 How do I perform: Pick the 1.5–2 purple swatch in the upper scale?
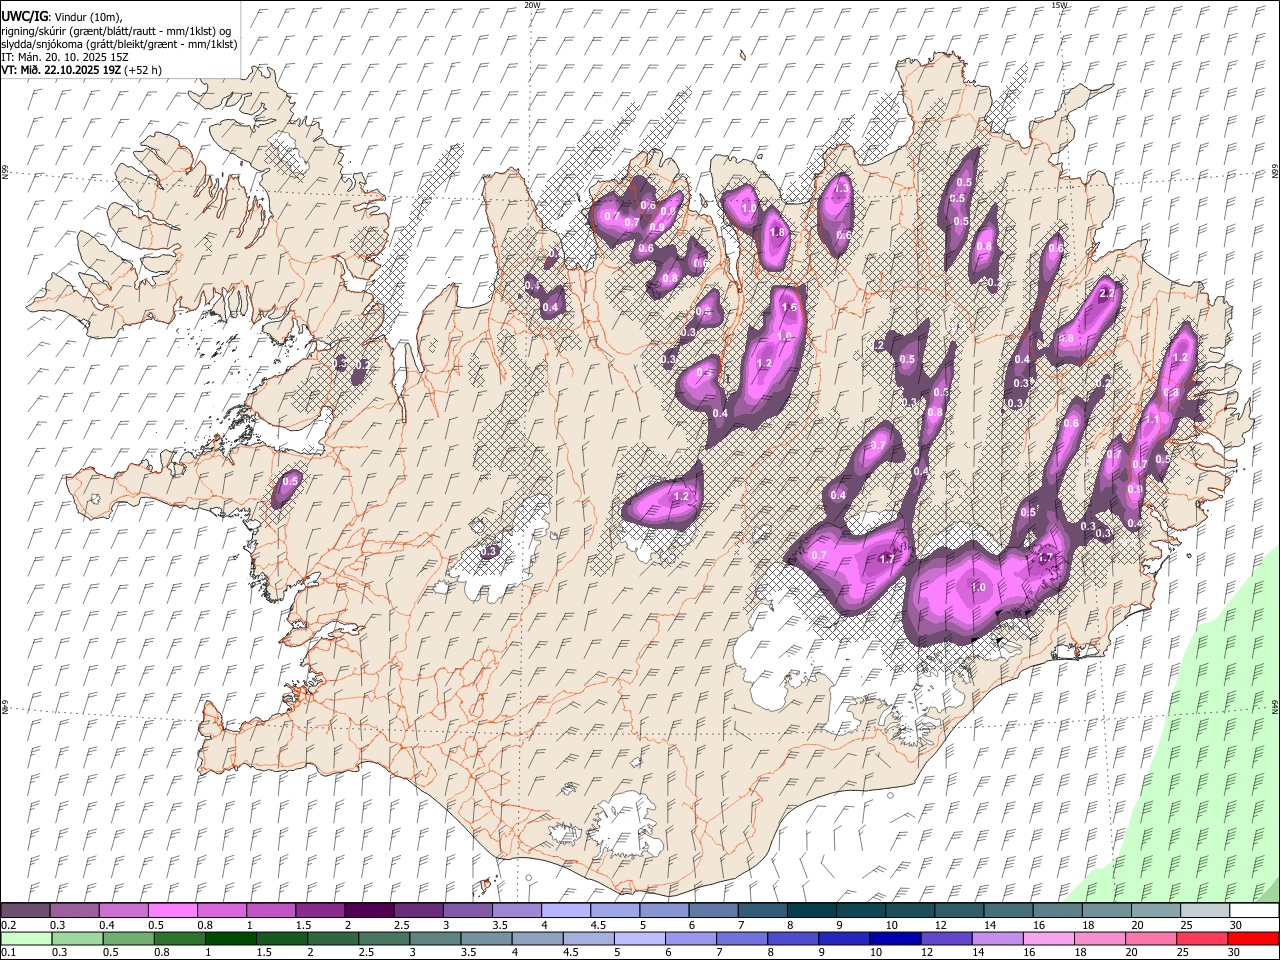tap(319, 911)
